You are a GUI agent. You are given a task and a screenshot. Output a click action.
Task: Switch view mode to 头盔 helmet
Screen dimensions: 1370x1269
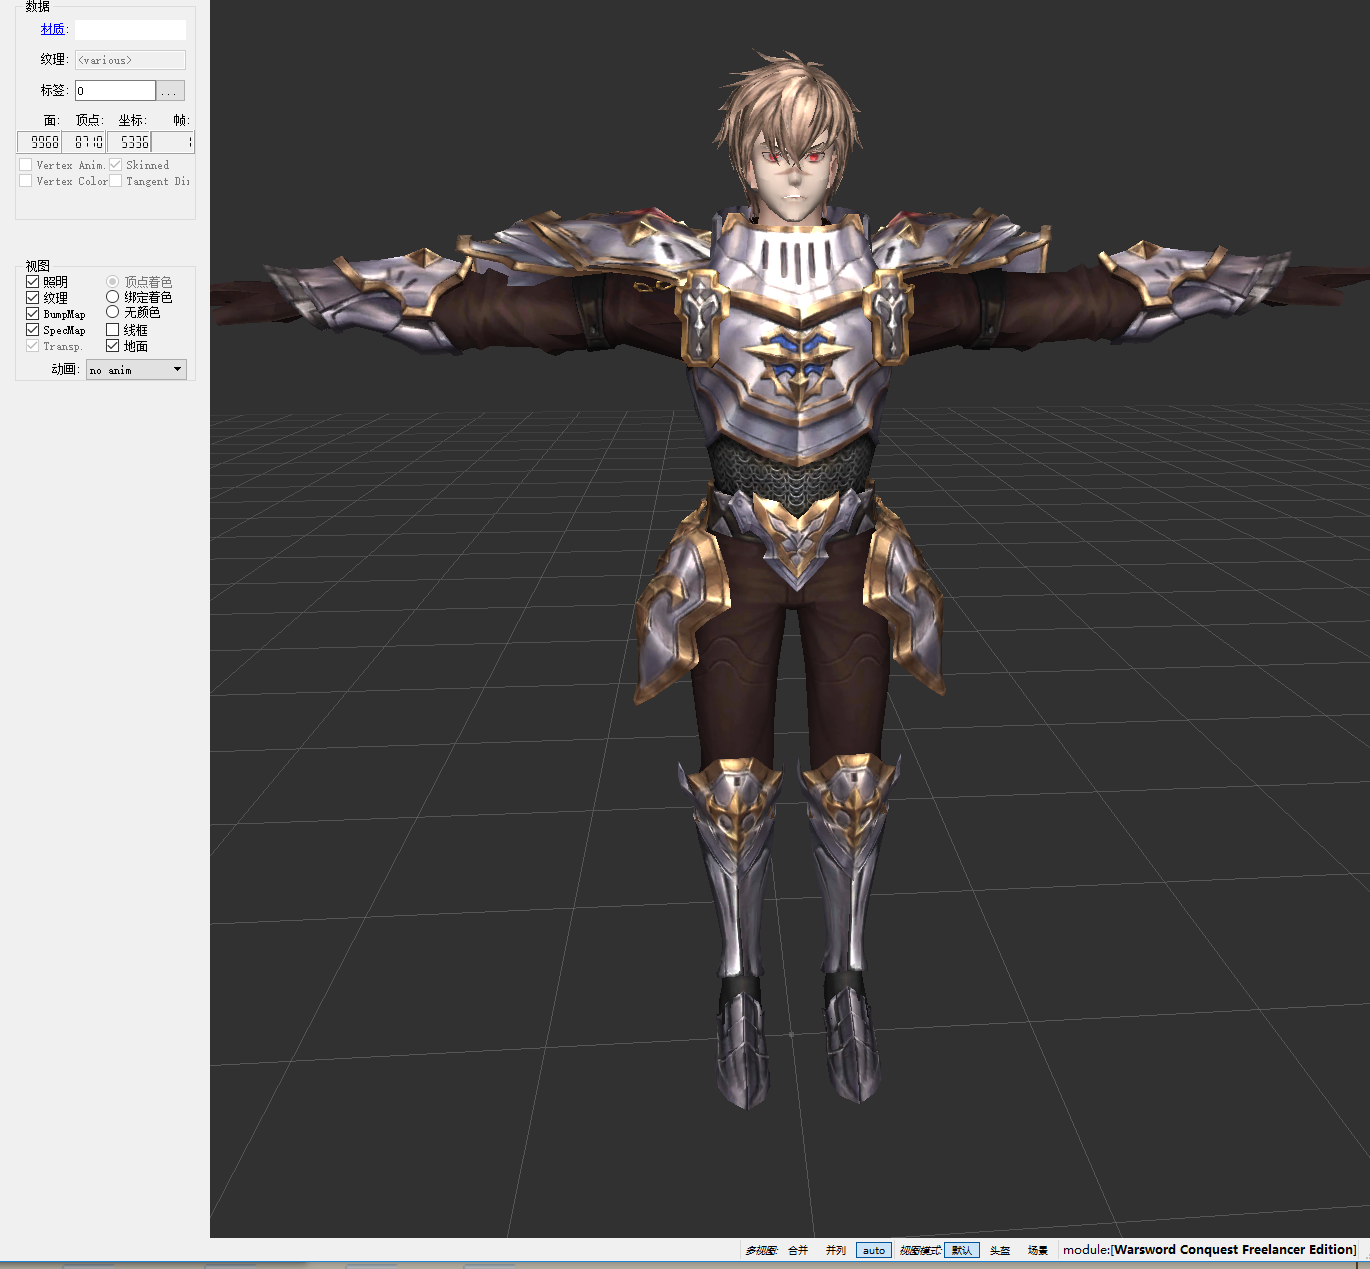[x=1000, y=1250]
